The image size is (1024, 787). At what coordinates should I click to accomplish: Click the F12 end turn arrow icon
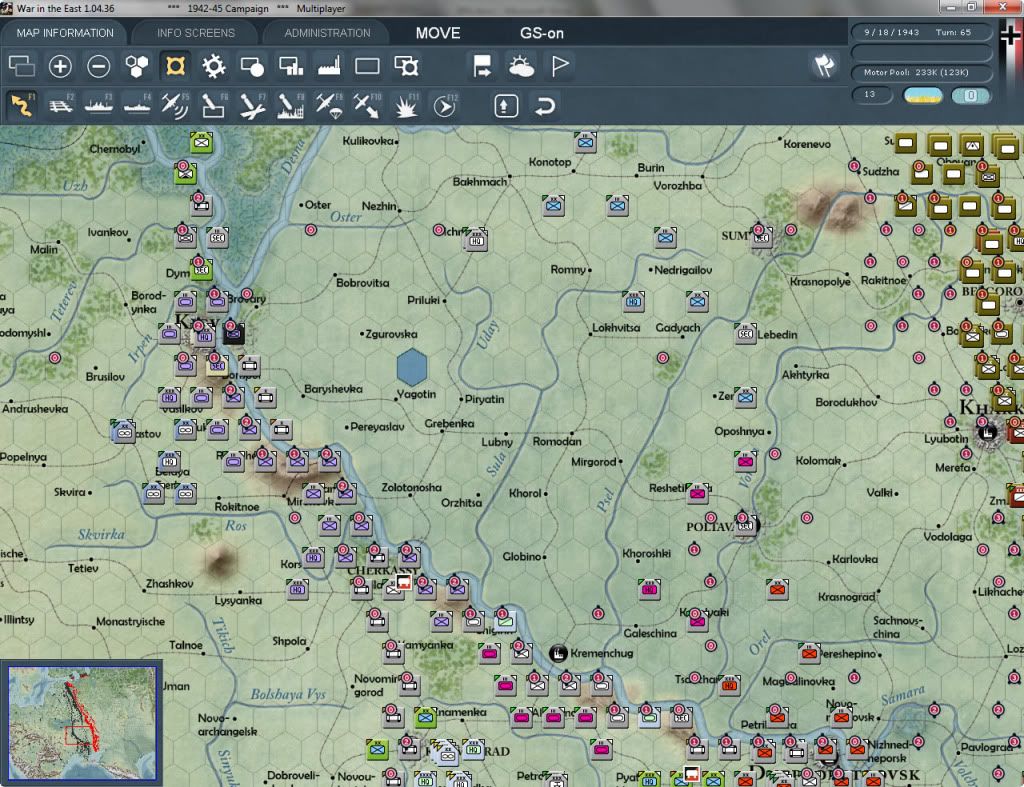point(445,105)
